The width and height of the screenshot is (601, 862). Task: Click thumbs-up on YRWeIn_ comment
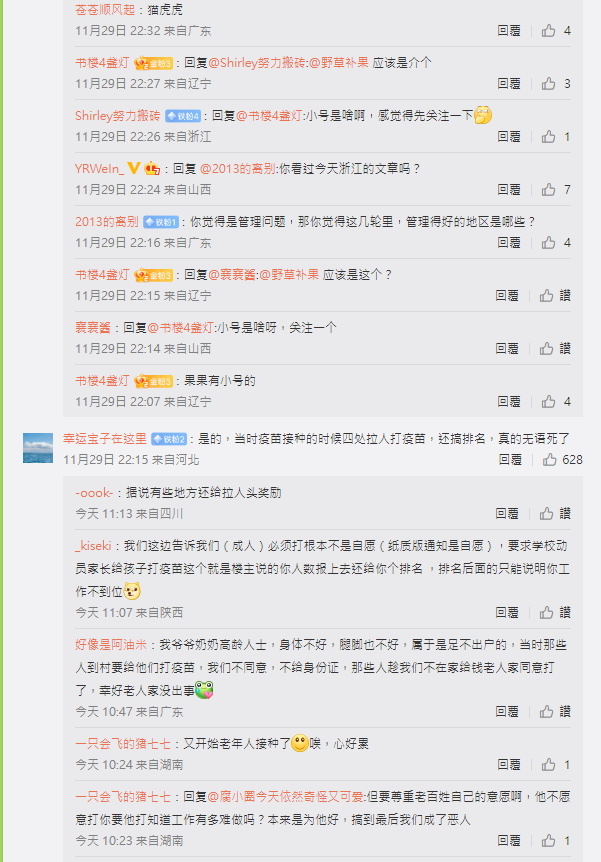click(x=548, y=190)
